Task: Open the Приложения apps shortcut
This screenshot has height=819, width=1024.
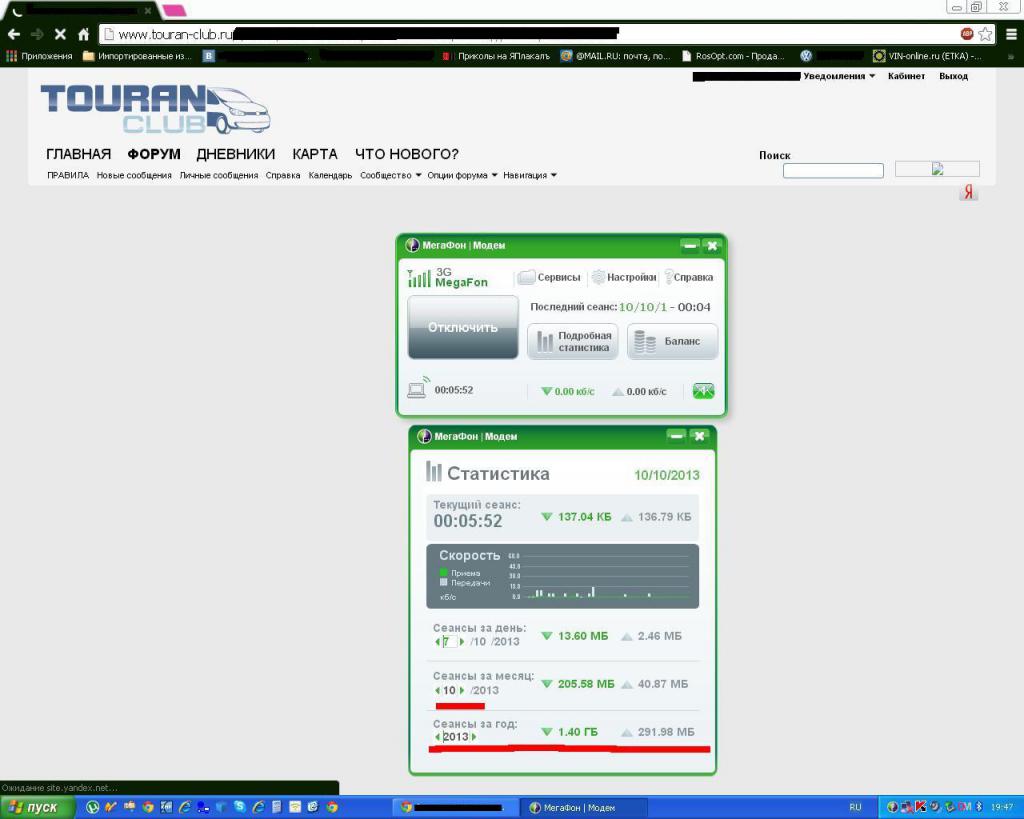Action: point(39,56)
